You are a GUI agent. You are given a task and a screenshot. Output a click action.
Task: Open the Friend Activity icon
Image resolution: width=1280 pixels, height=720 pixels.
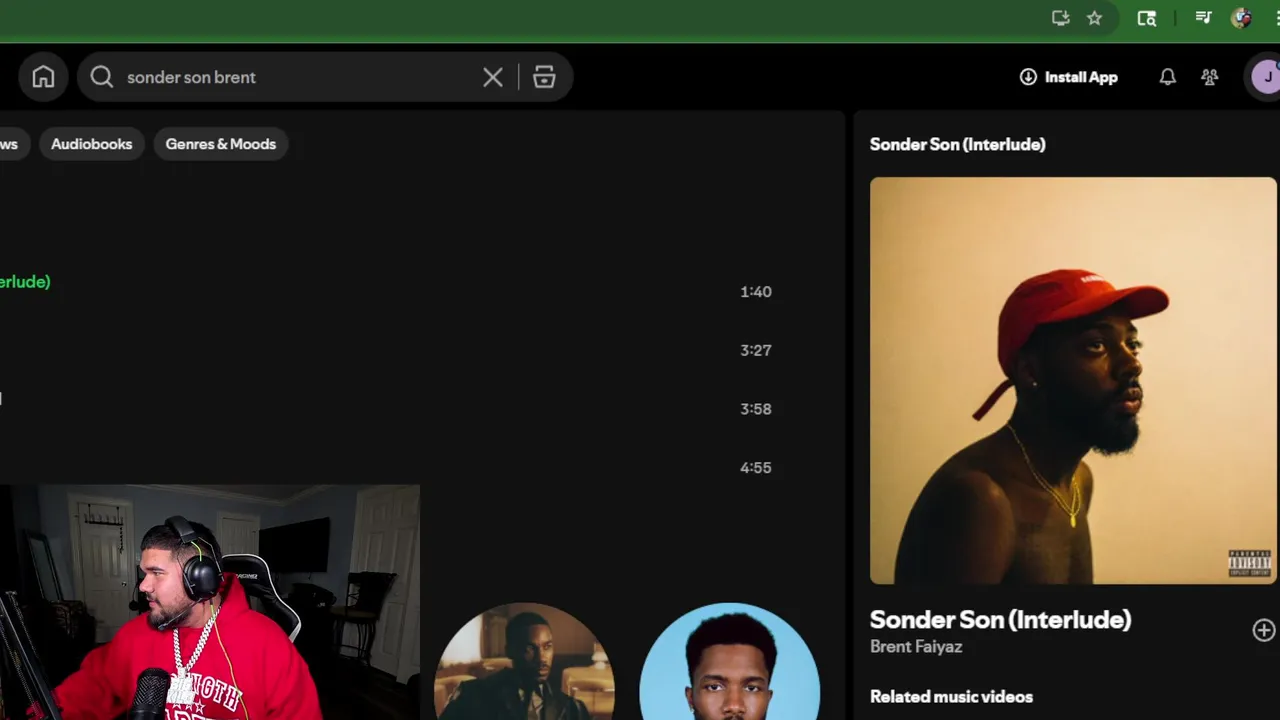[1210, 77]
